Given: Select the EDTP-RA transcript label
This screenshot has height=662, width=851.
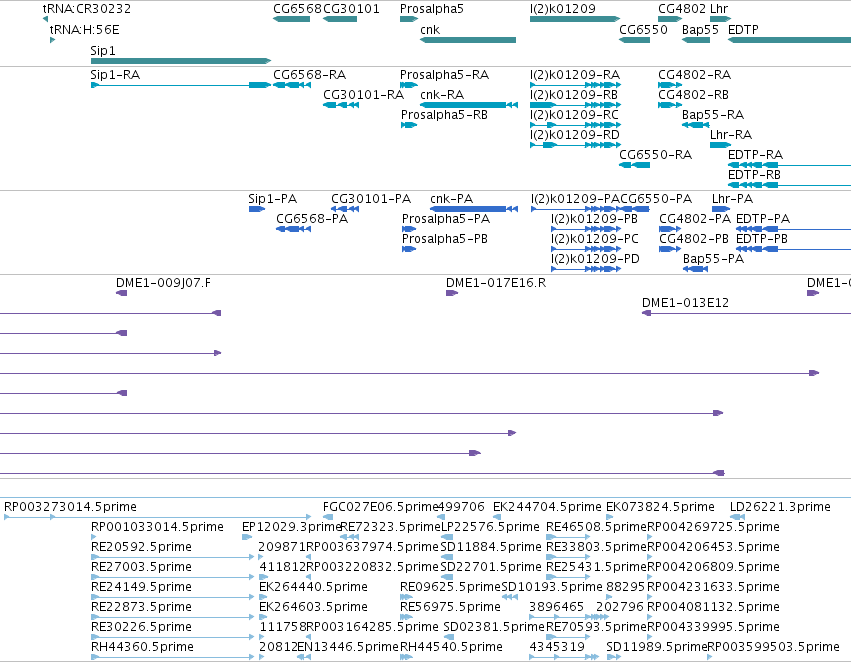Looking at the screenshot, I should 755,155.
